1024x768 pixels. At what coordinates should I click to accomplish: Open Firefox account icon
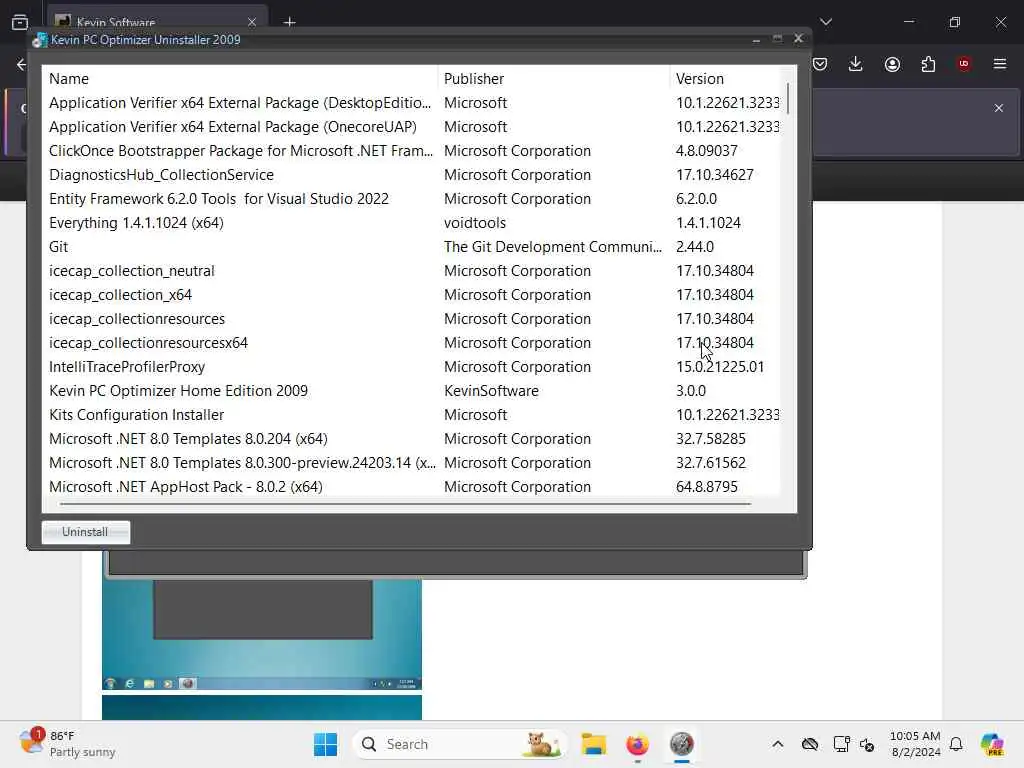tap(892, 64)
